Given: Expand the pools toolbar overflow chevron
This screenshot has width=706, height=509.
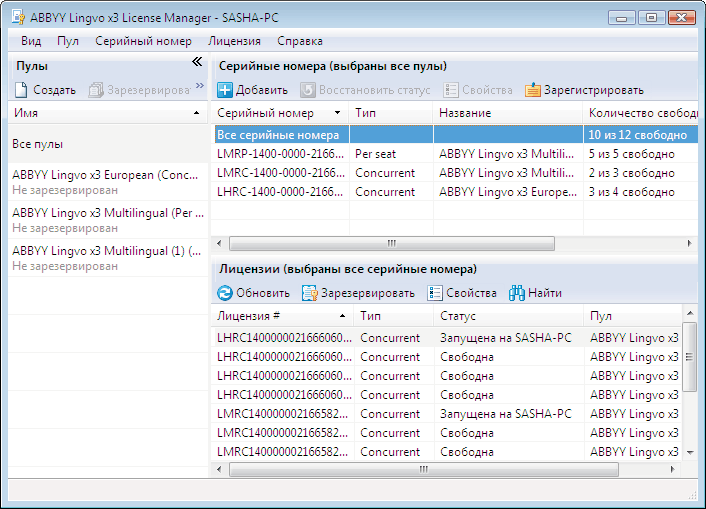Looking at the screenshot, I should click(x=199, y=87).
